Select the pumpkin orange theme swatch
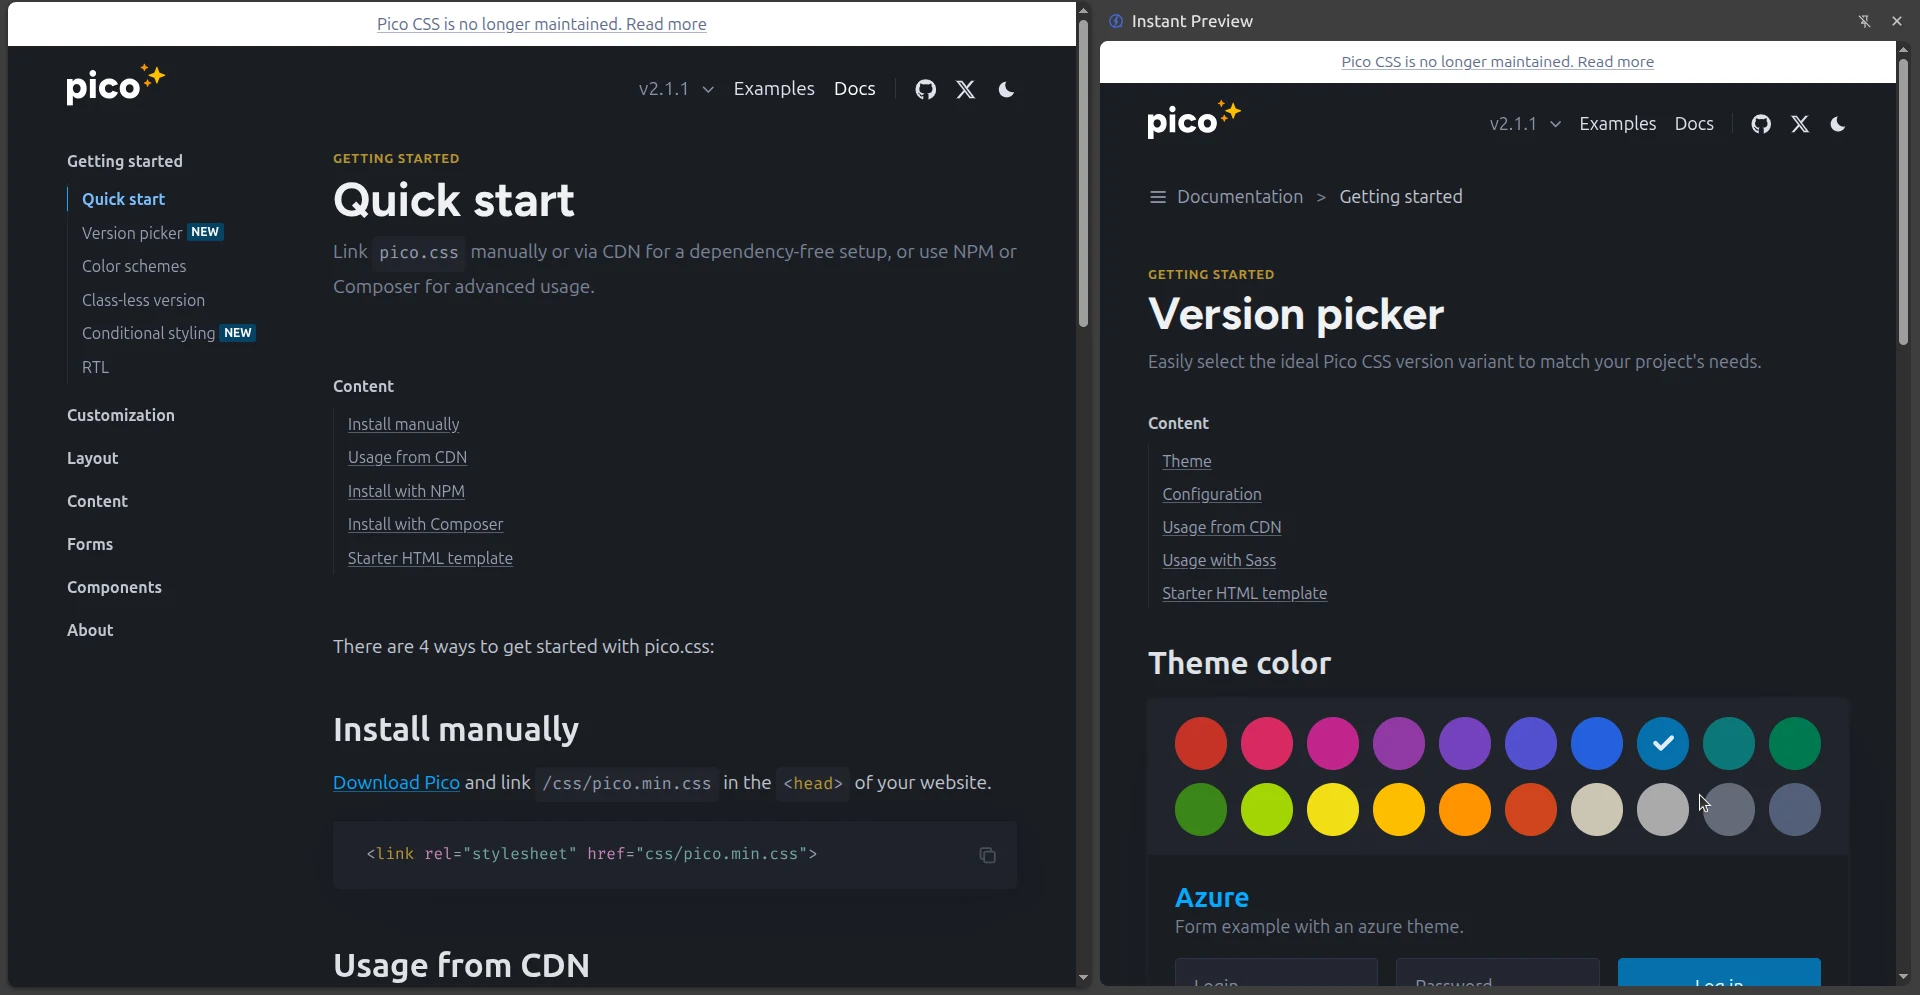 point(1465,810)
